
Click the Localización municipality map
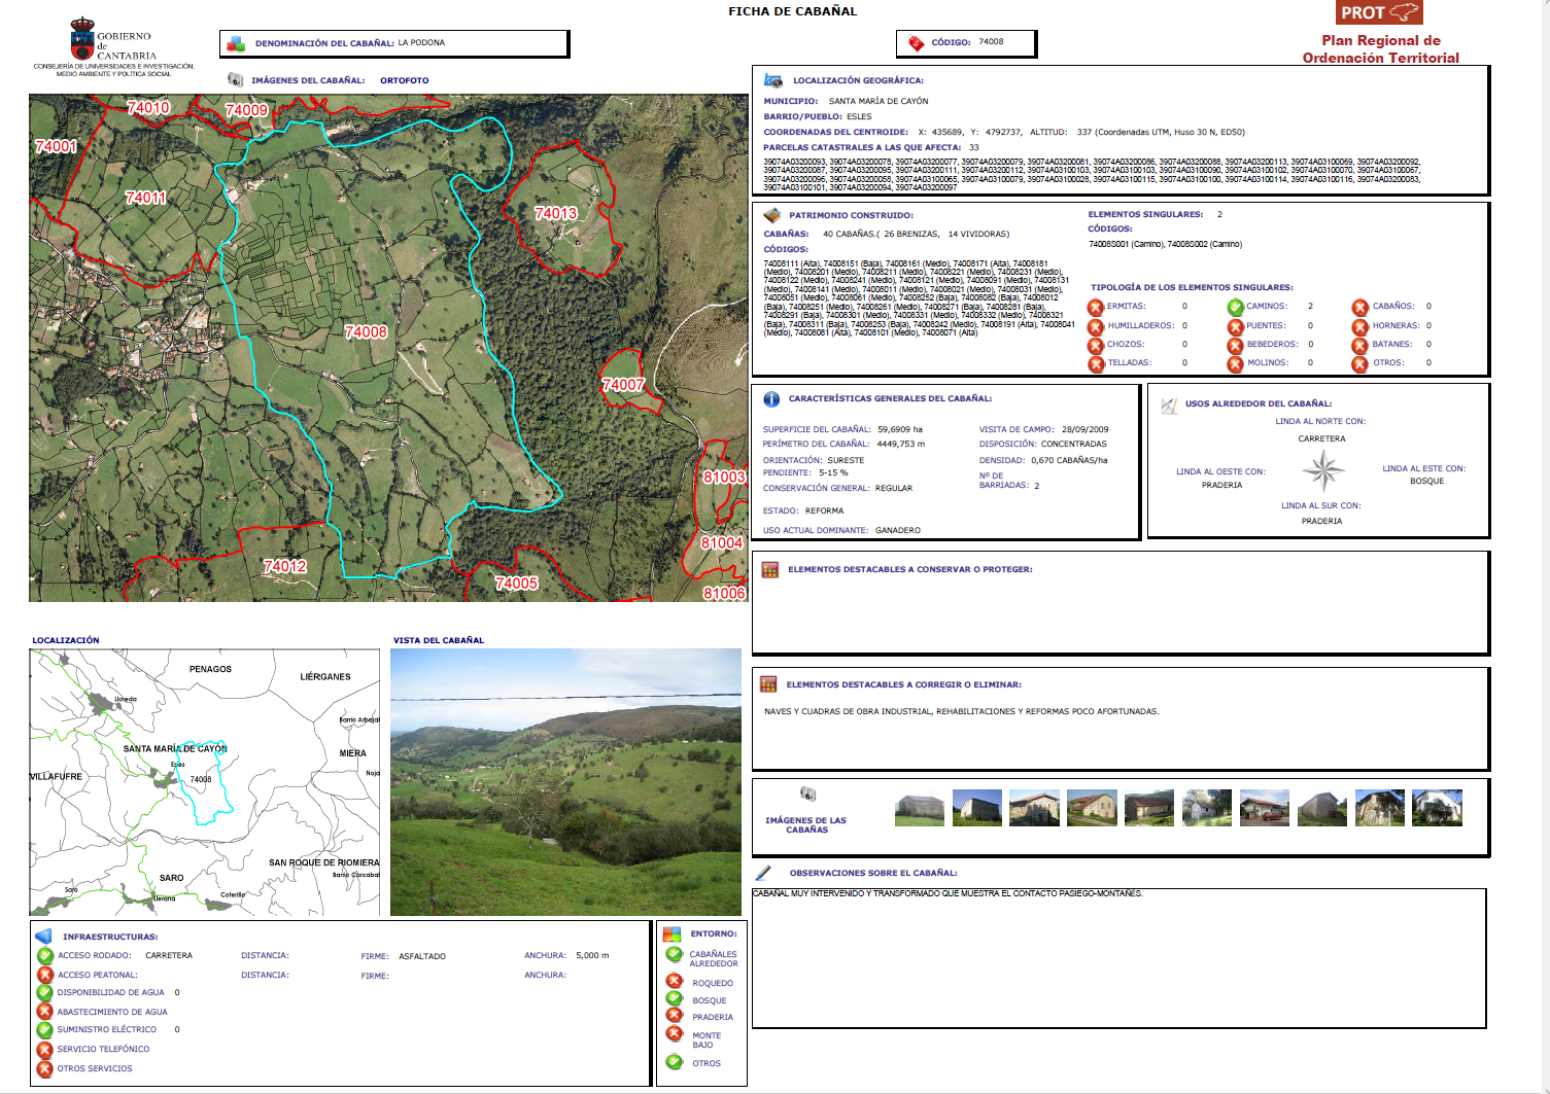click(x=204, y=782)
